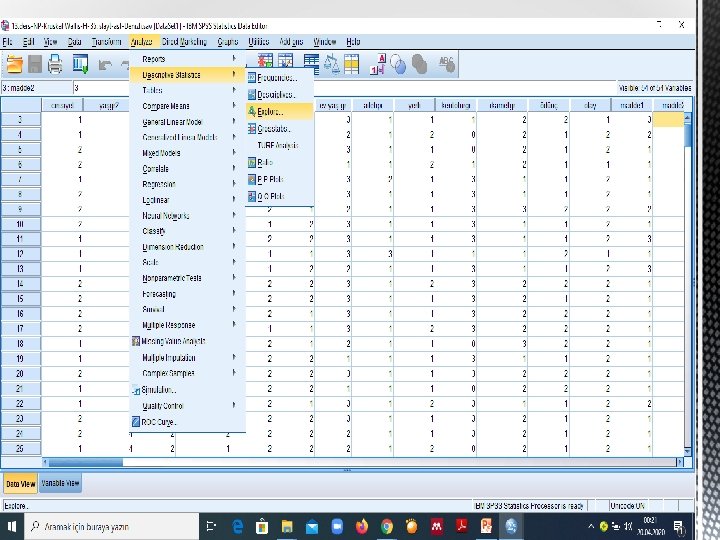This screenshot has width=720, height=540.
Task: Open Google Chrome from the taskbar
Action: pyautogui.click(x=387, y=526)
